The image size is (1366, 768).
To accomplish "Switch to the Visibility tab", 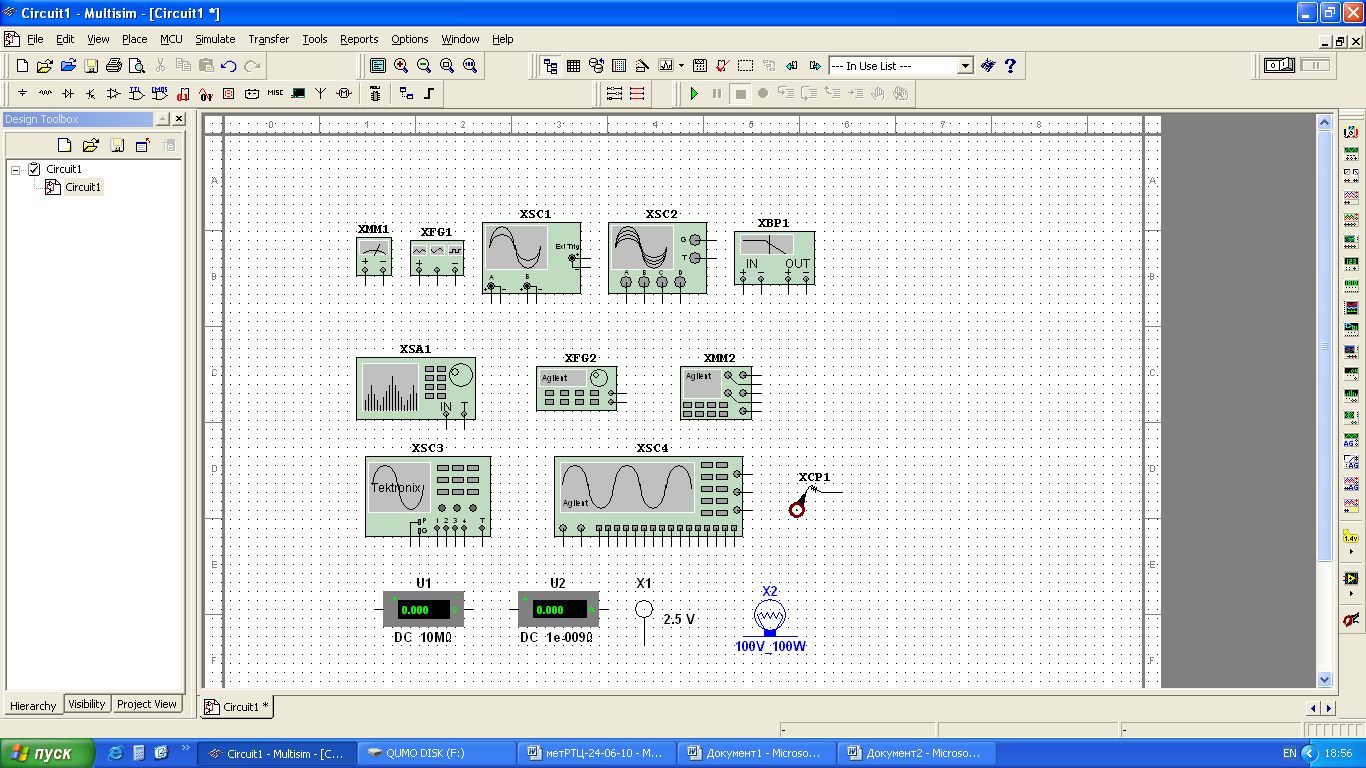I will (x=87, y=704).
